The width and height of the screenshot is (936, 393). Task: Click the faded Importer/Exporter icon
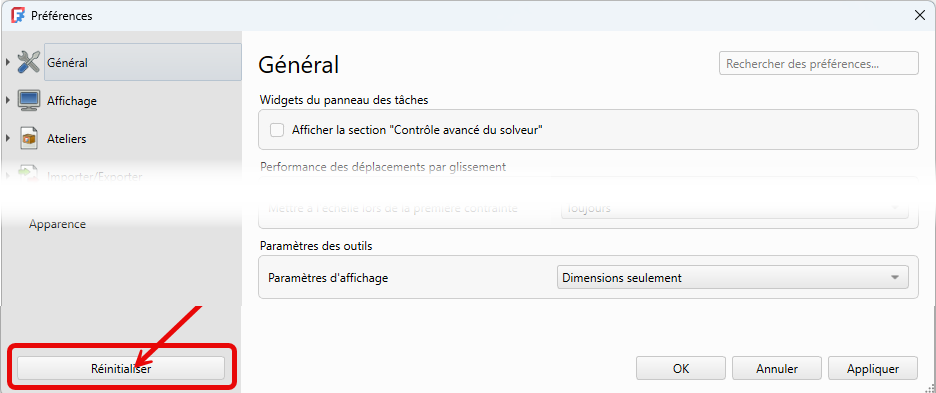pos(28,175)
